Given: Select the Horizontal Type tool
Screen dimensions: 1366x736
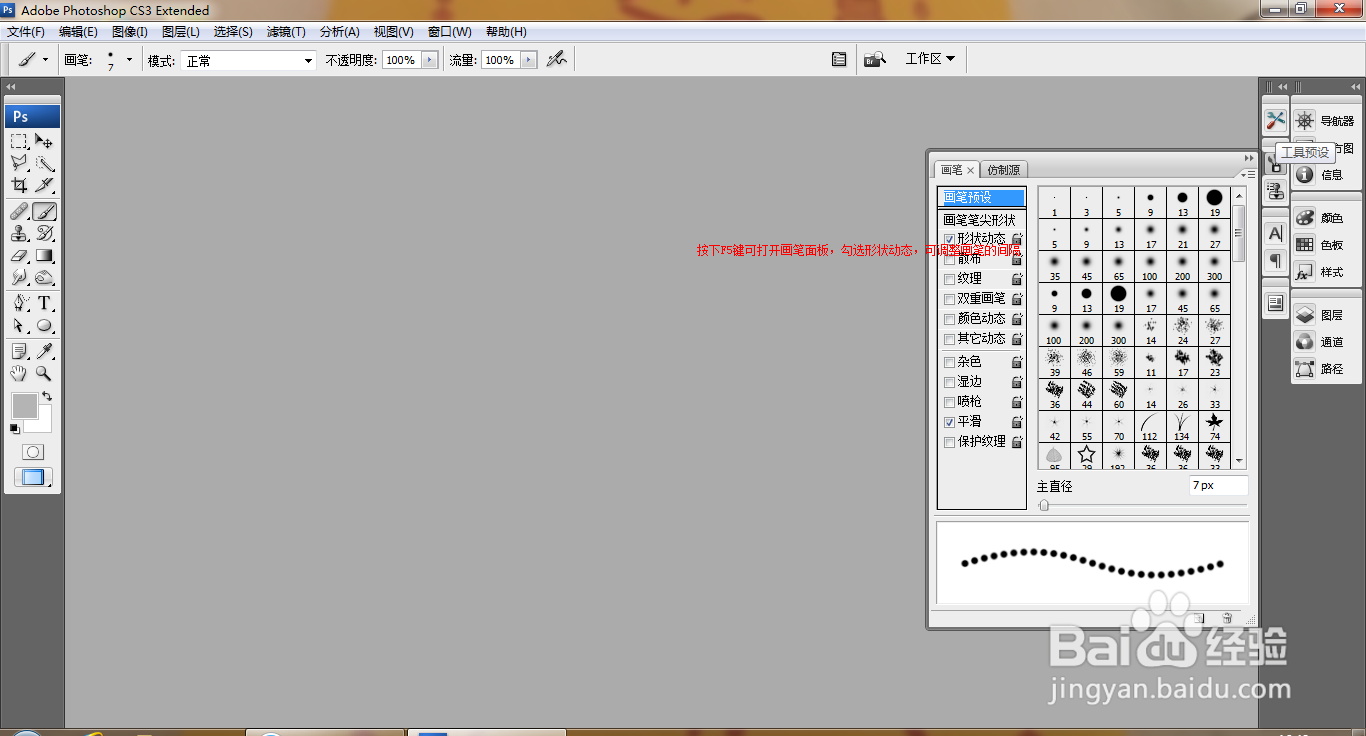Looking at the screenshot, I should pyautogui.click(x=44, y=304).
